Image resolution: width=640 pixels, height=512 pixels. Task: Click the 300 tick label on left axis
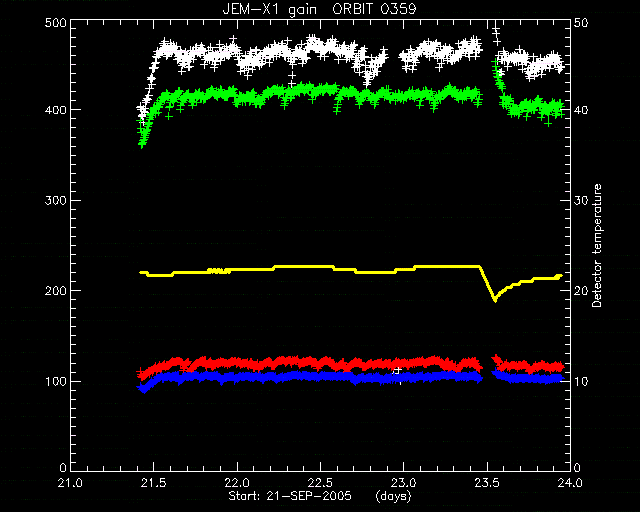pos(55,200)
